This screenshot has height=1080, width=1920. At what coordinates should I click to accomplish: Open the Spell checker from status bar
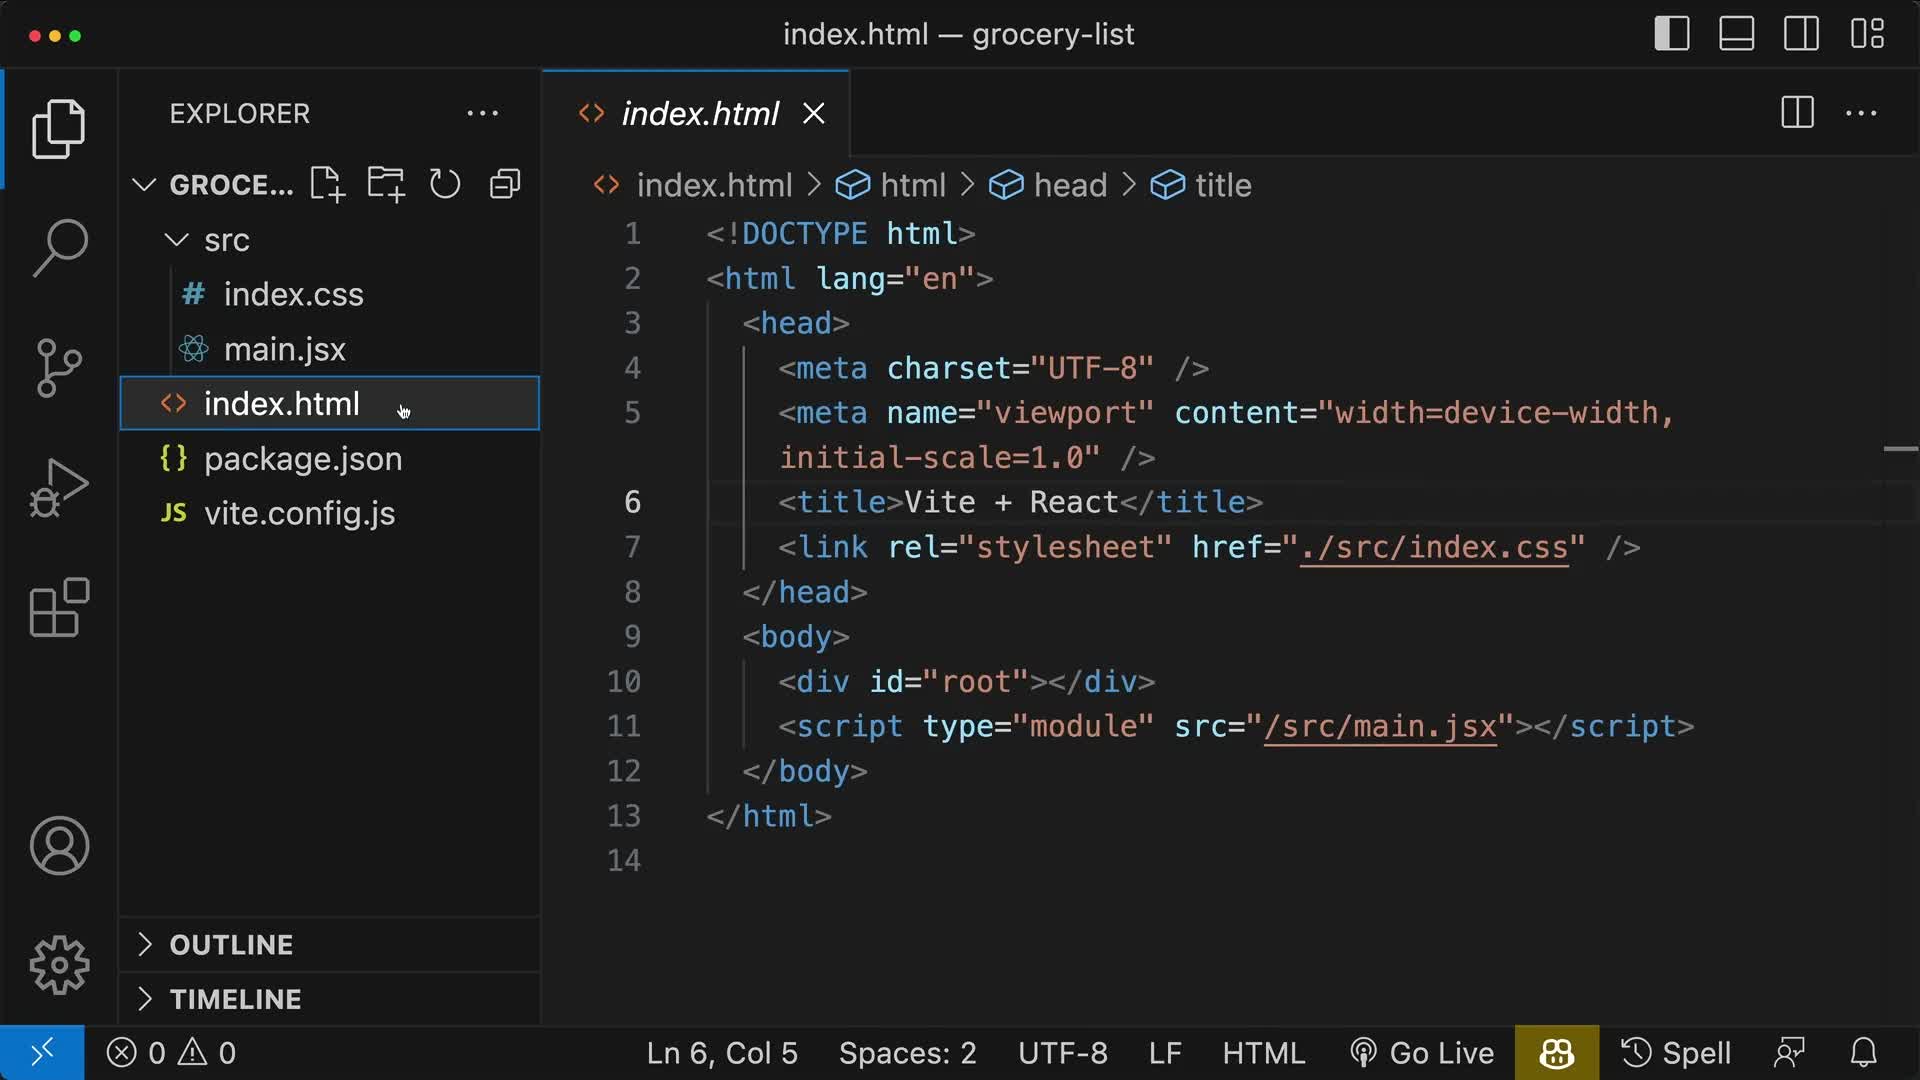coord(1676,1052)
